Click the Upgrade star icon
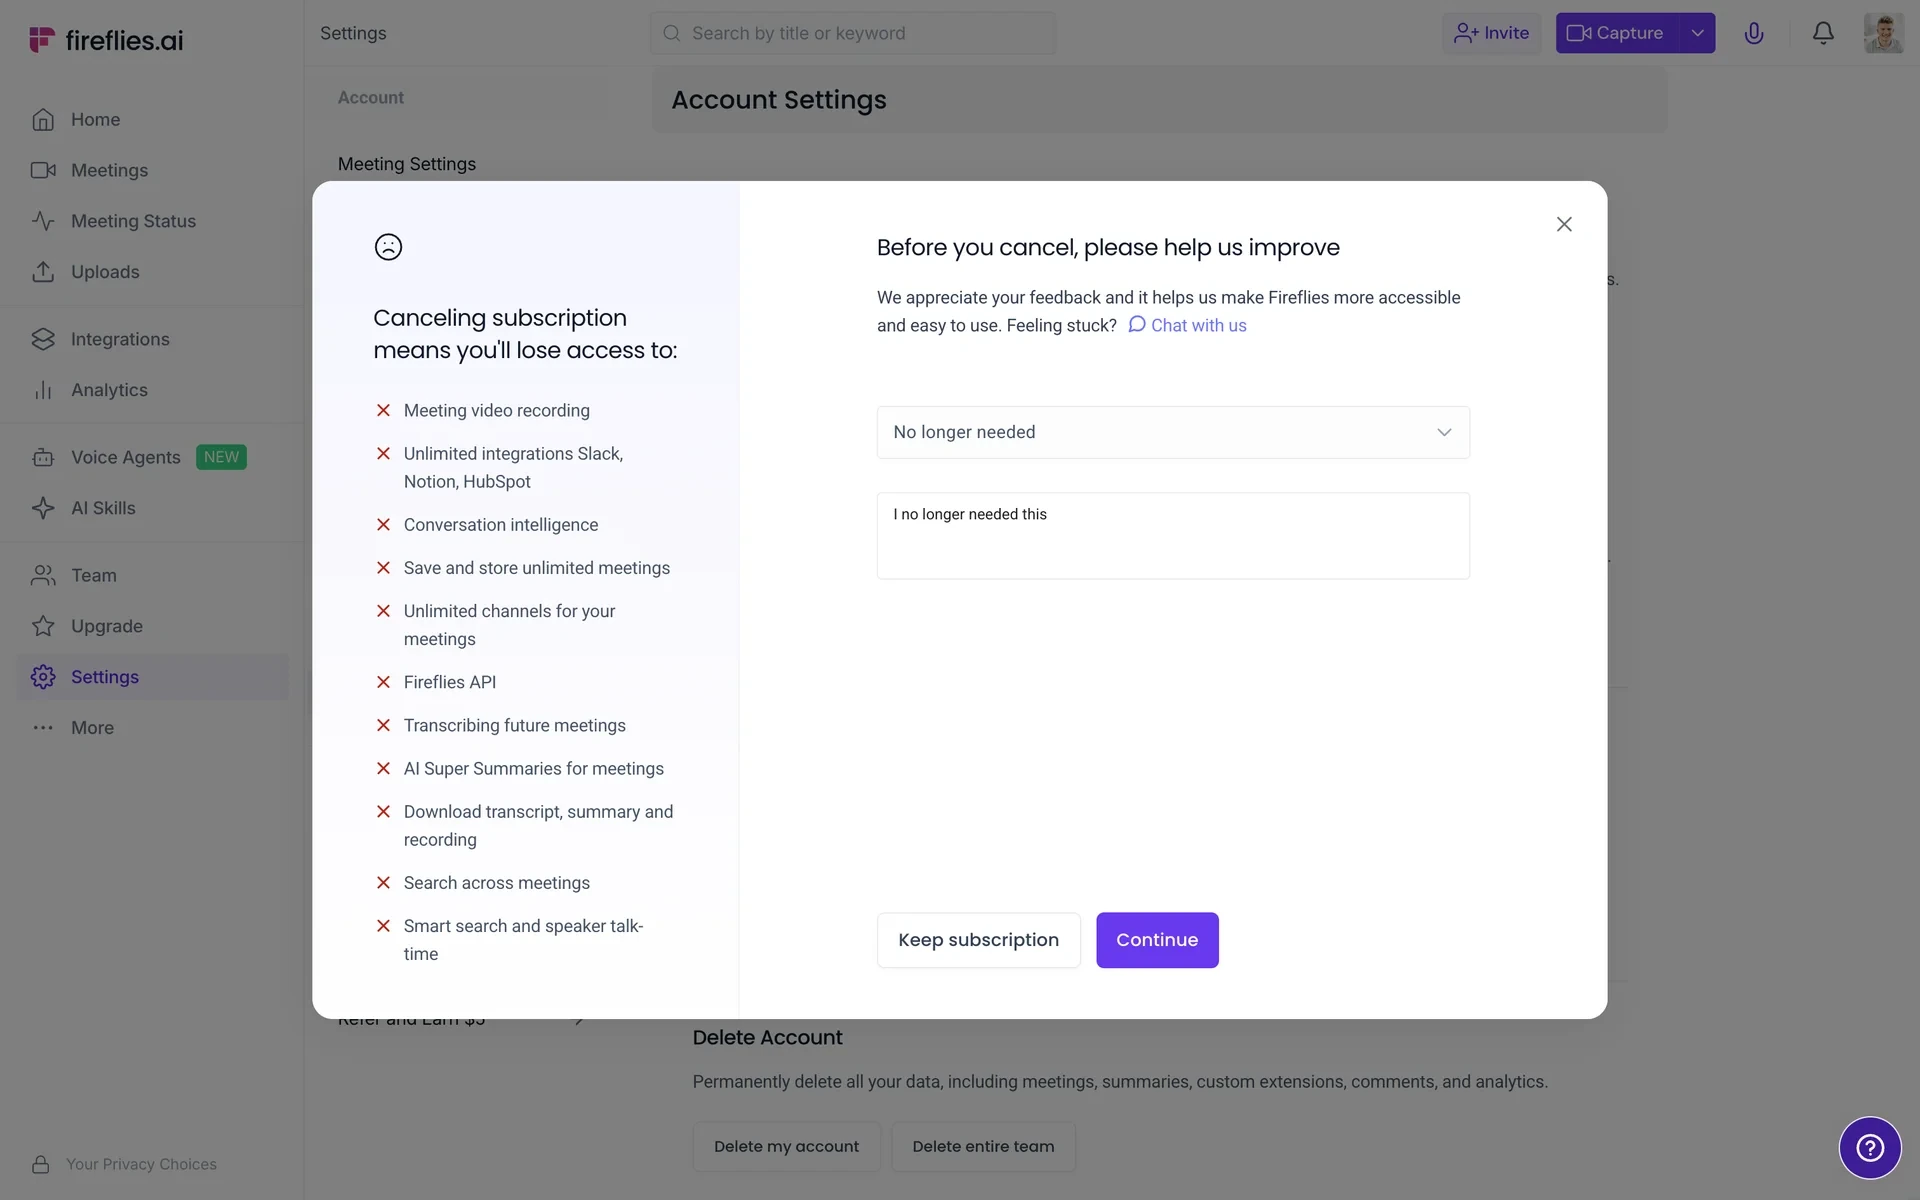This screenshot has height=1200, width=1920. (43, 626)
